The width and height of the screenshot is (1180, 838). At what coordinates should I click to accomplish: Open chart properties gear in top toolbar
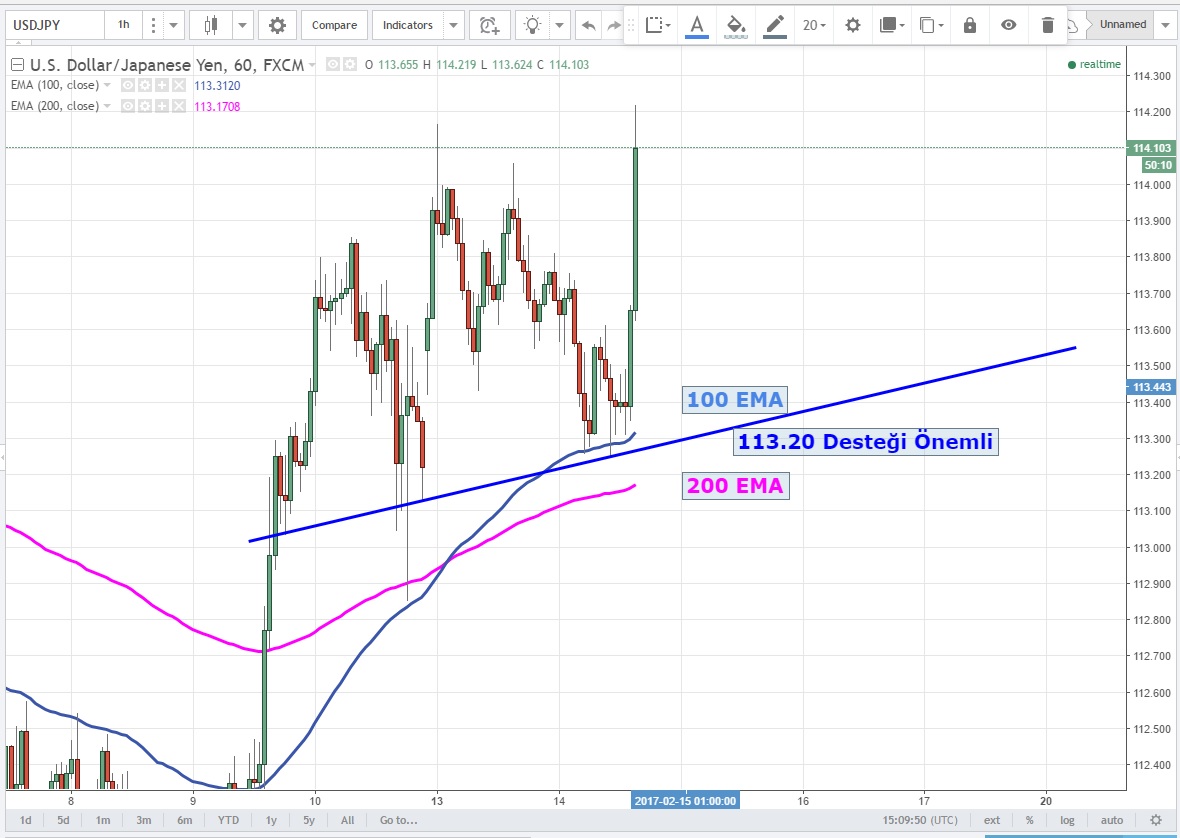point(277,25)
